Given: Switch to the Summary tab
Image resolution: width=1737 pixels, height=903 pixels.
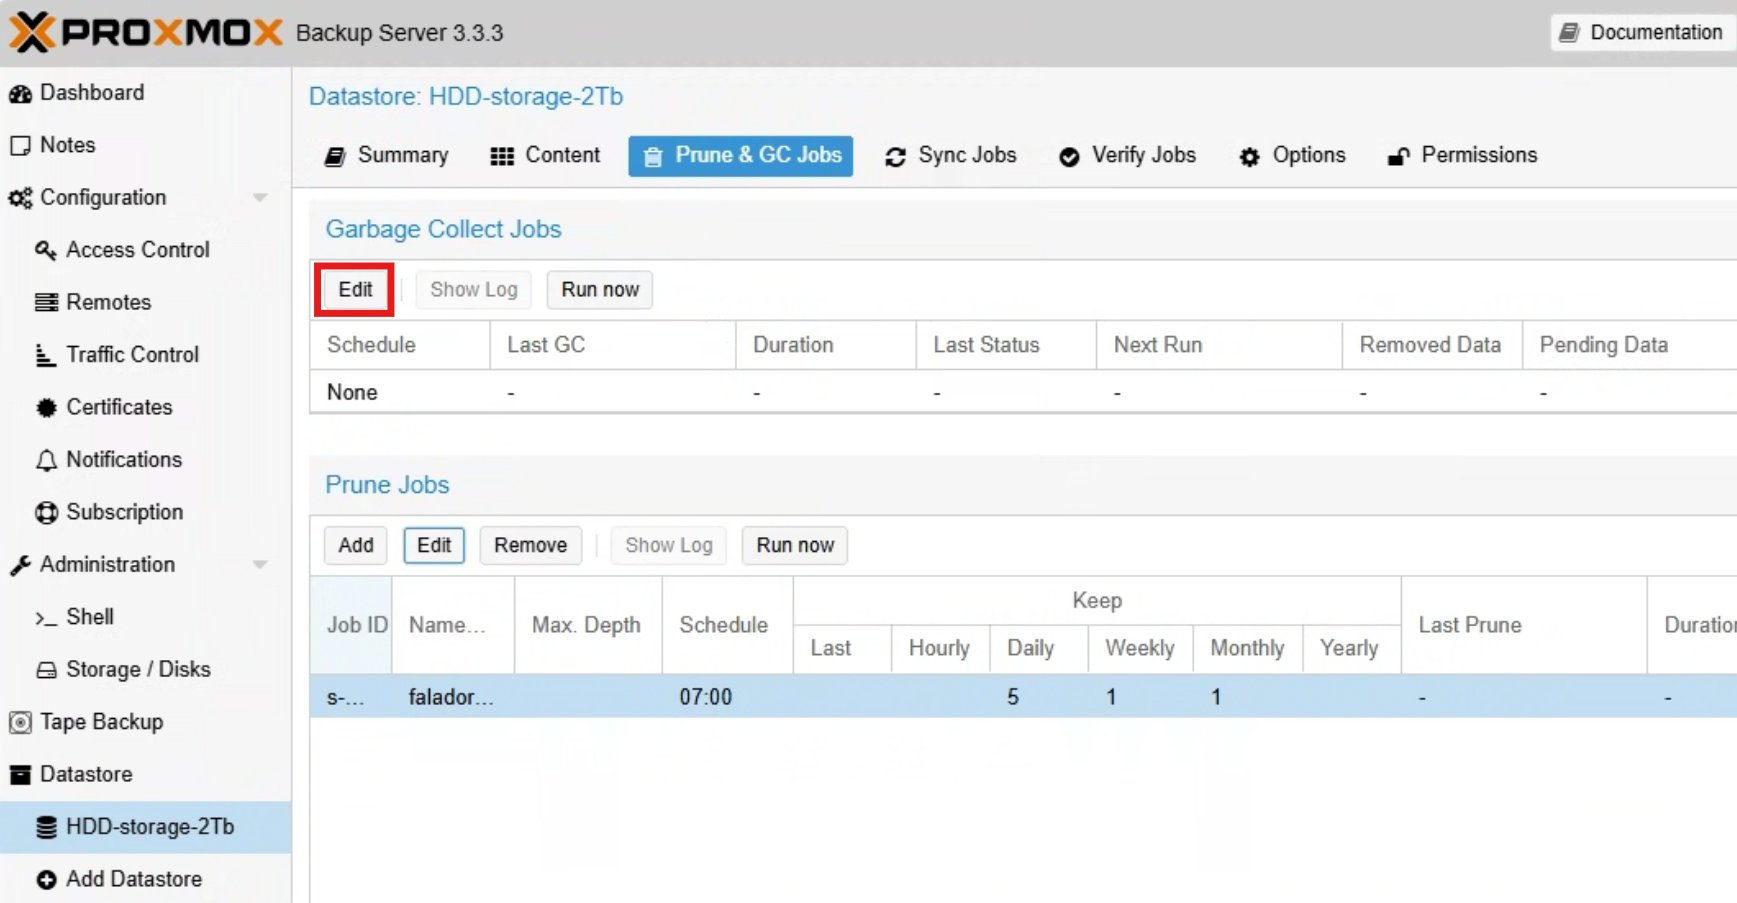Looking at the screenshot, I should tap(386, 156).
